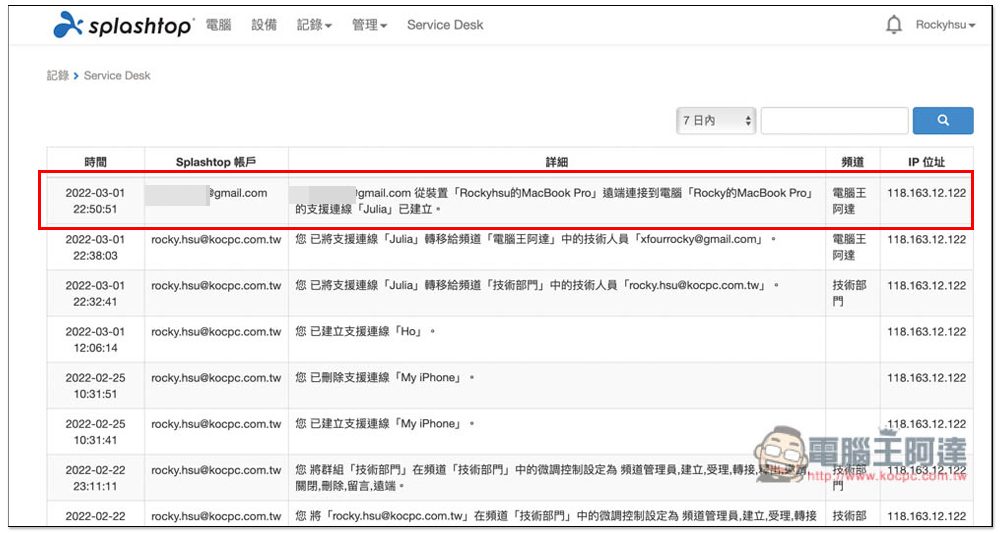Viewport: 1000px width, 533px height.
Task: Click the 記錄 breadcrumb link
Action: 57,76
